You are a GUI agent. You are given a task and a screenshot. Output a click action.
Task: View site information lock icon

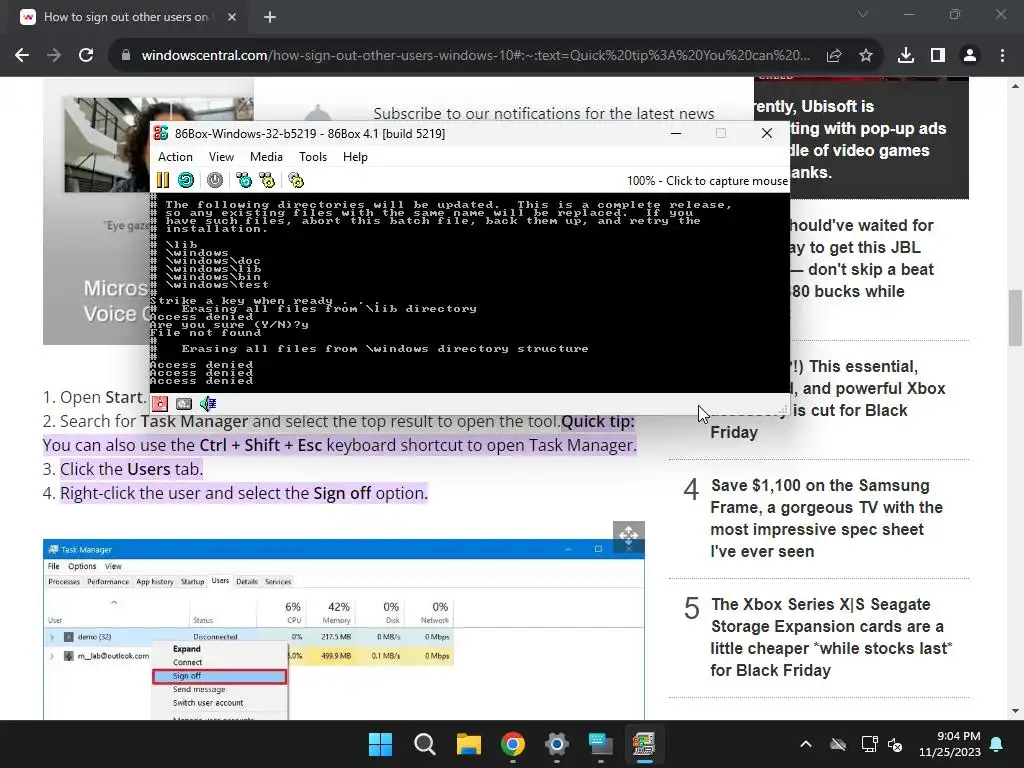(x=126, y=56)
